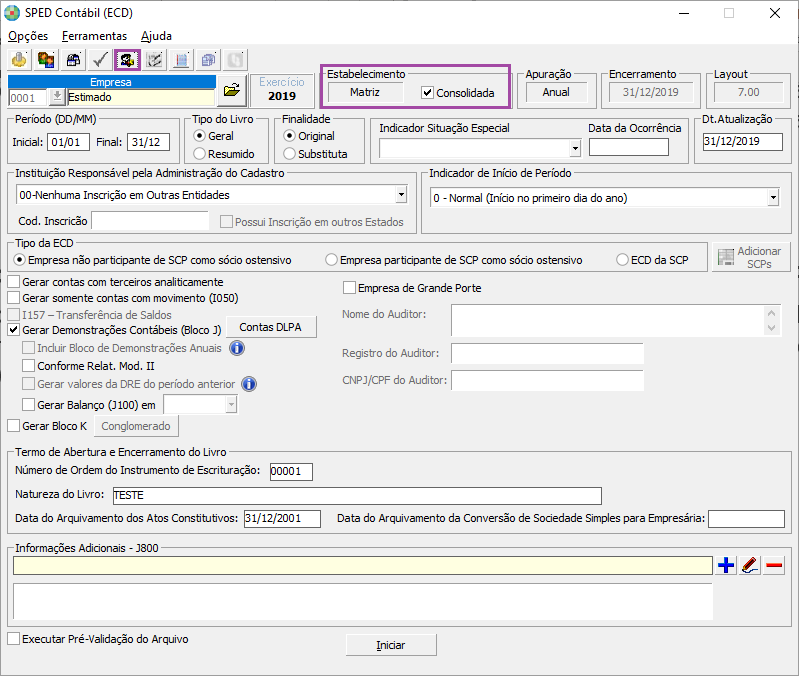Check Conforme Relat. Mod. II

coord(29,365)
